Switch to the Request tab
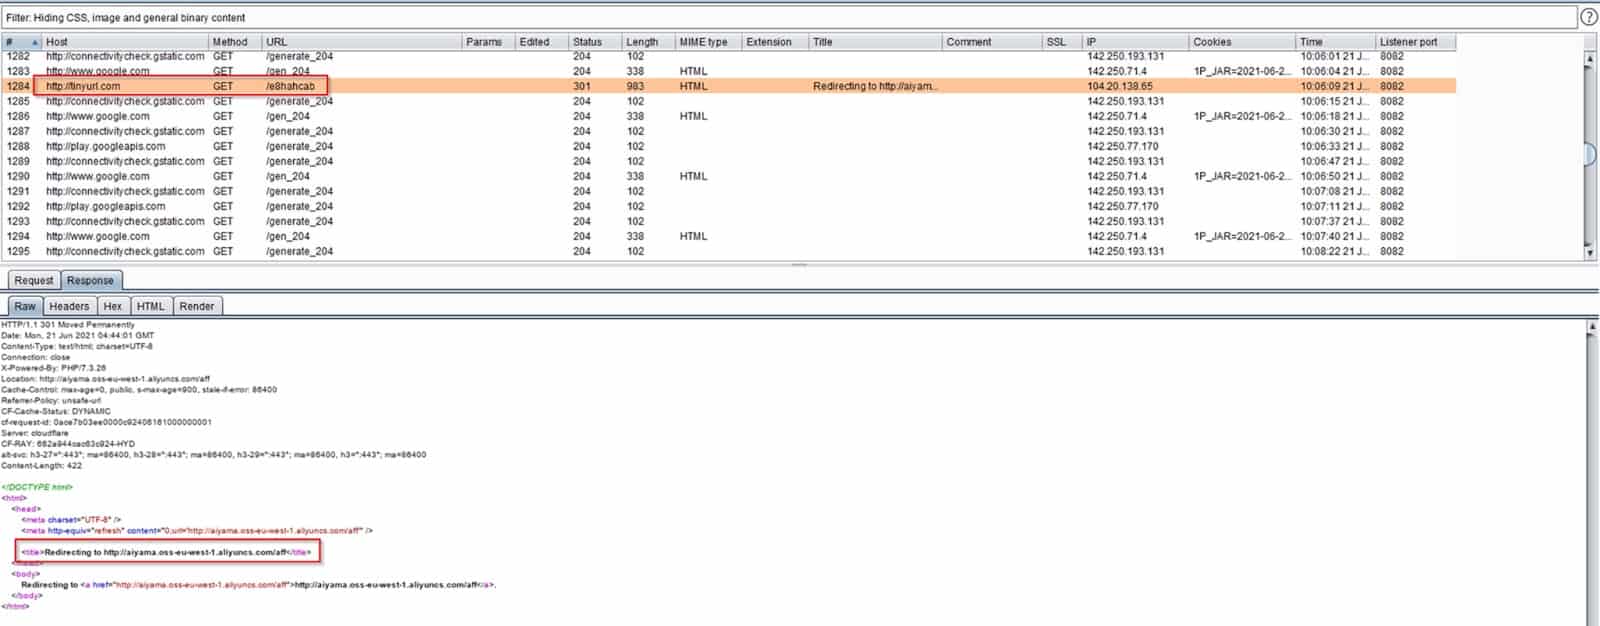Image resolution: width=1600 pixels, height=626 pixels. coord(34,281)
